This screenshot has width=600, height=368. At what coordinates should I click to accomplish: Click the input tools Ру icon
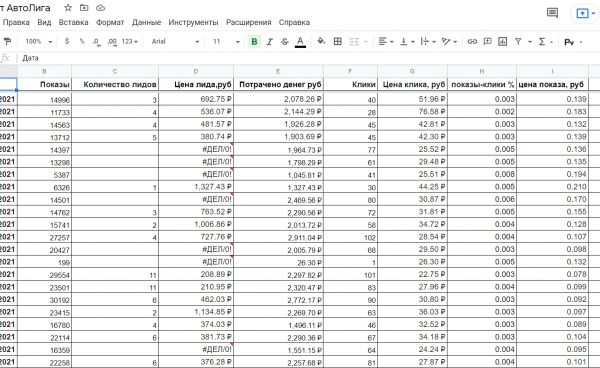(569, 42)
